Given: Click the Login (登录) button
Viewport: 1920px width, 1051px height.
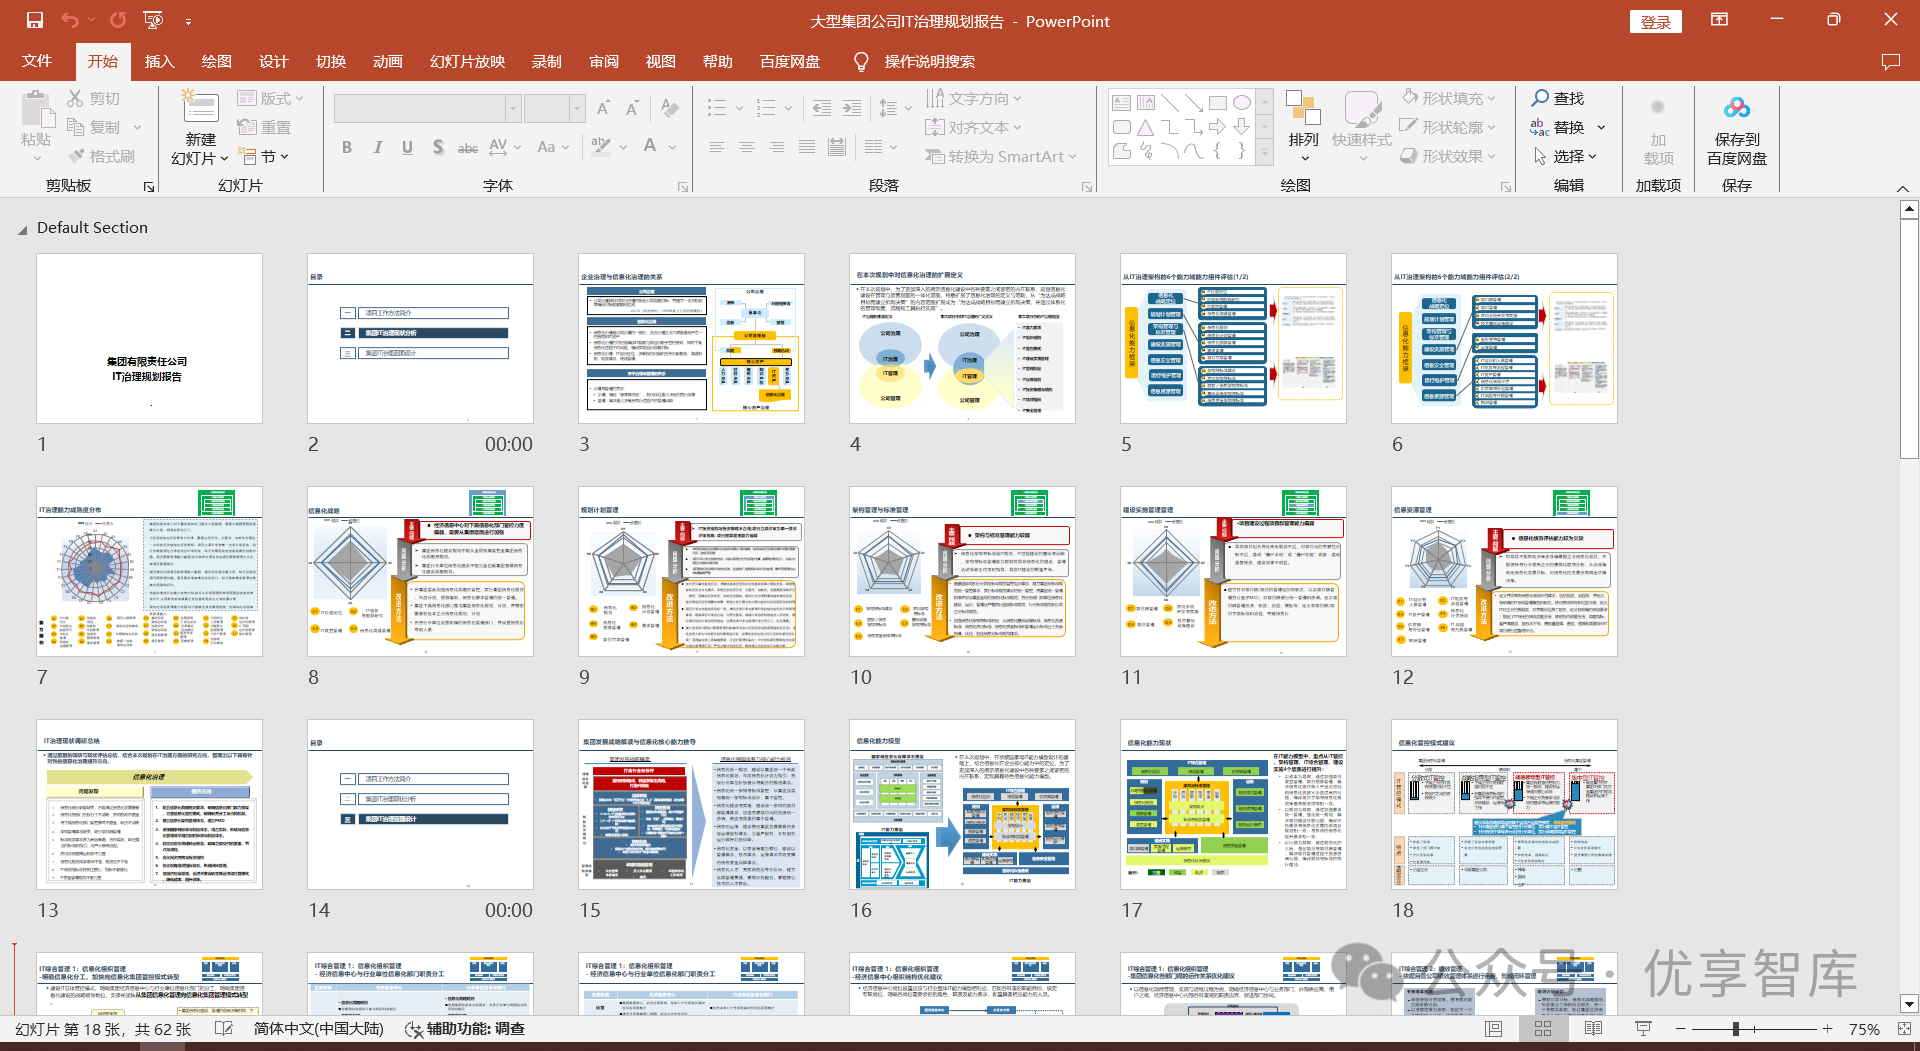Looking at the screenshot, I should coord(1655,22).
